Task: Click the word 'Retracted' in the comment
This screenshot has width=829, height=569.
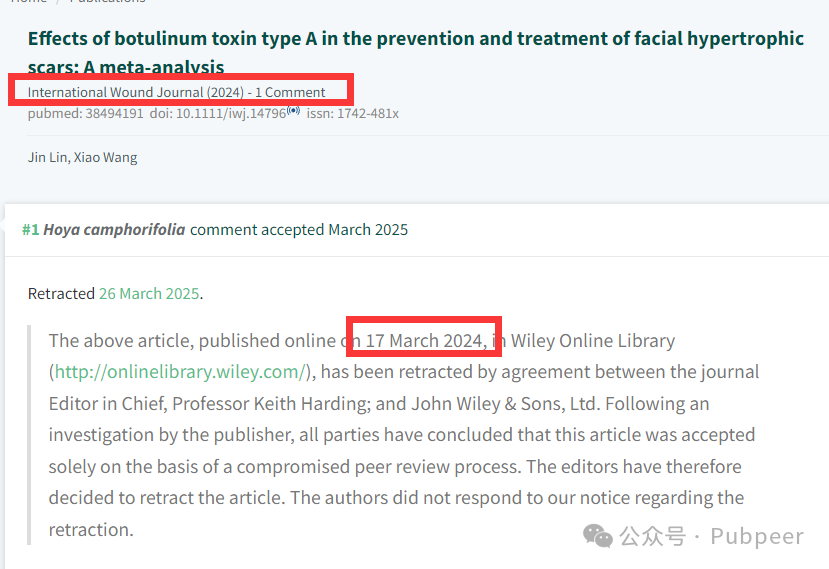Action: 61,293
